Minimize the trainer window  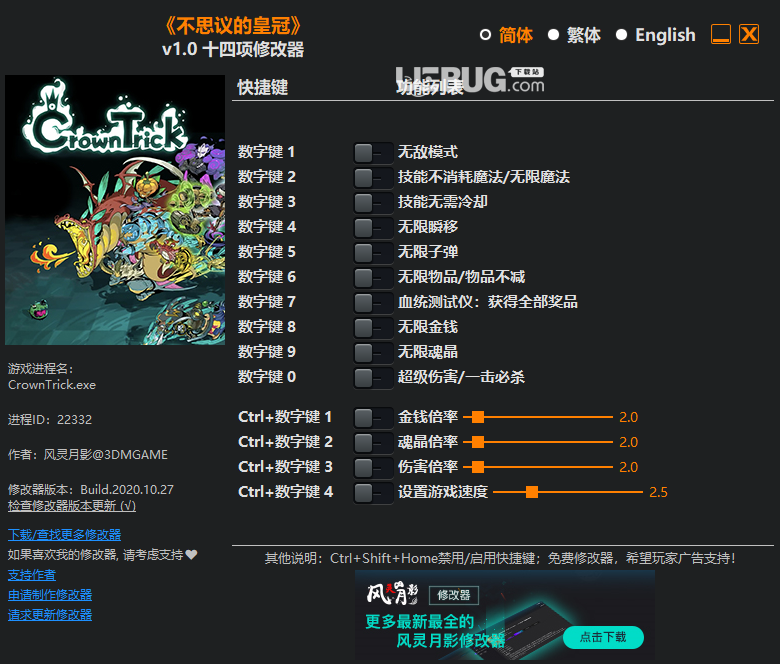coord(721,34)
